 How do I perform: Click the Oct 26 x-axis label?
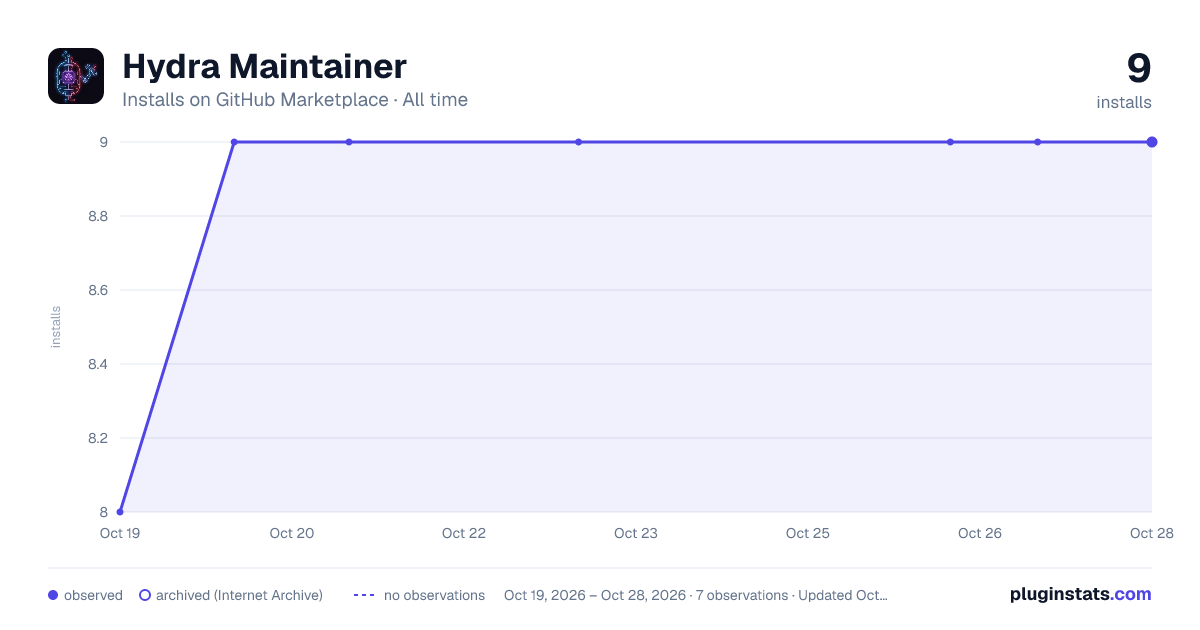pyautogui.click(x=980, y=533)
